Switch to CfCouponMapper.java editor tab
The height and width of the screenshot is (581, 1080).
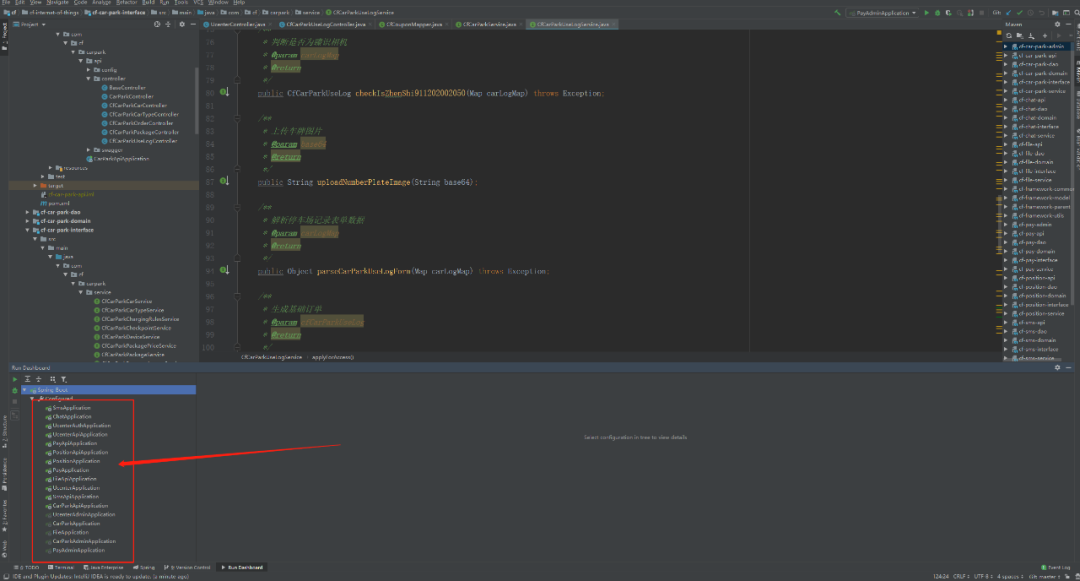(413, 24)
